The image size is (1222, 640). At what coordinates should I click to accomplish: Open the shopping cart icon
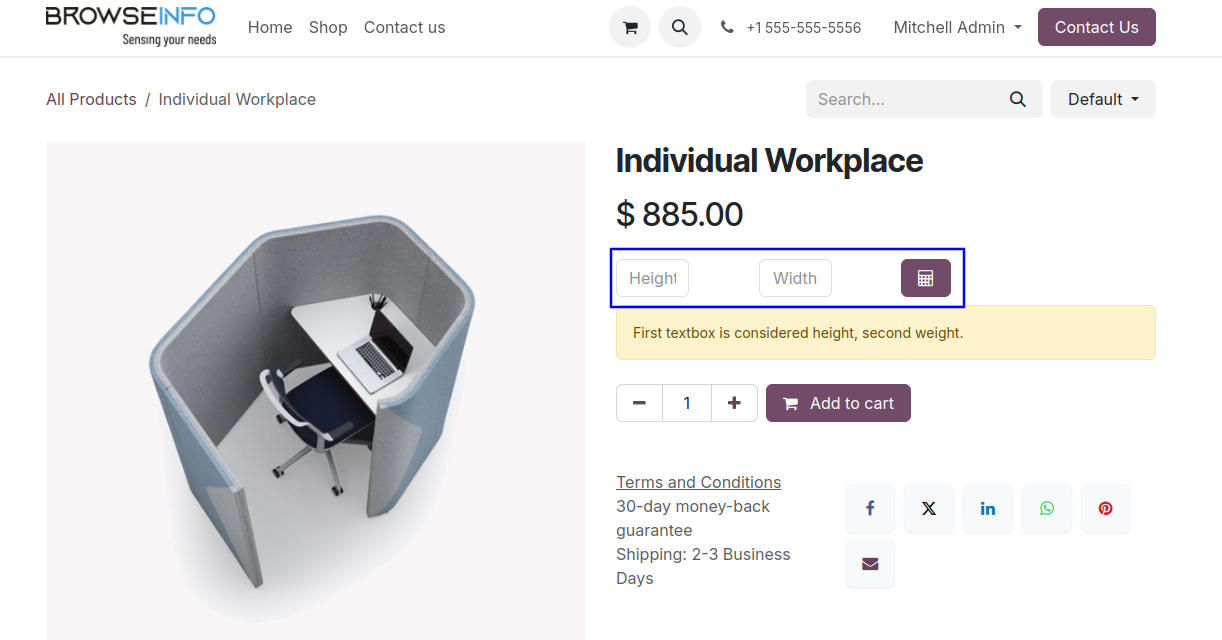tap(630, 27)
